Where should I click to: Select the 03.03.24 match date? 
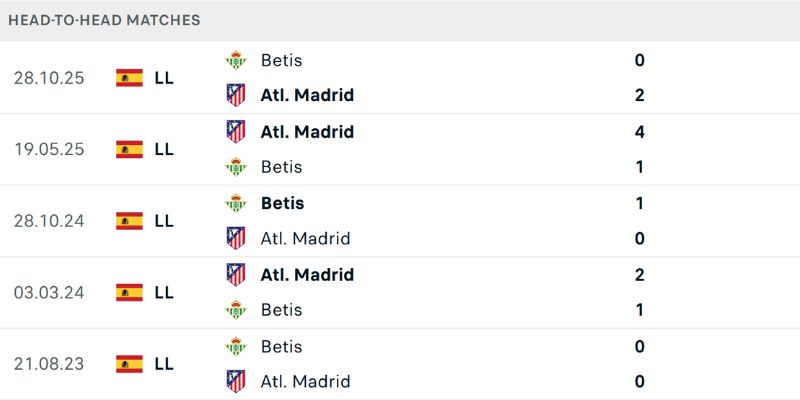pos(48,293)
